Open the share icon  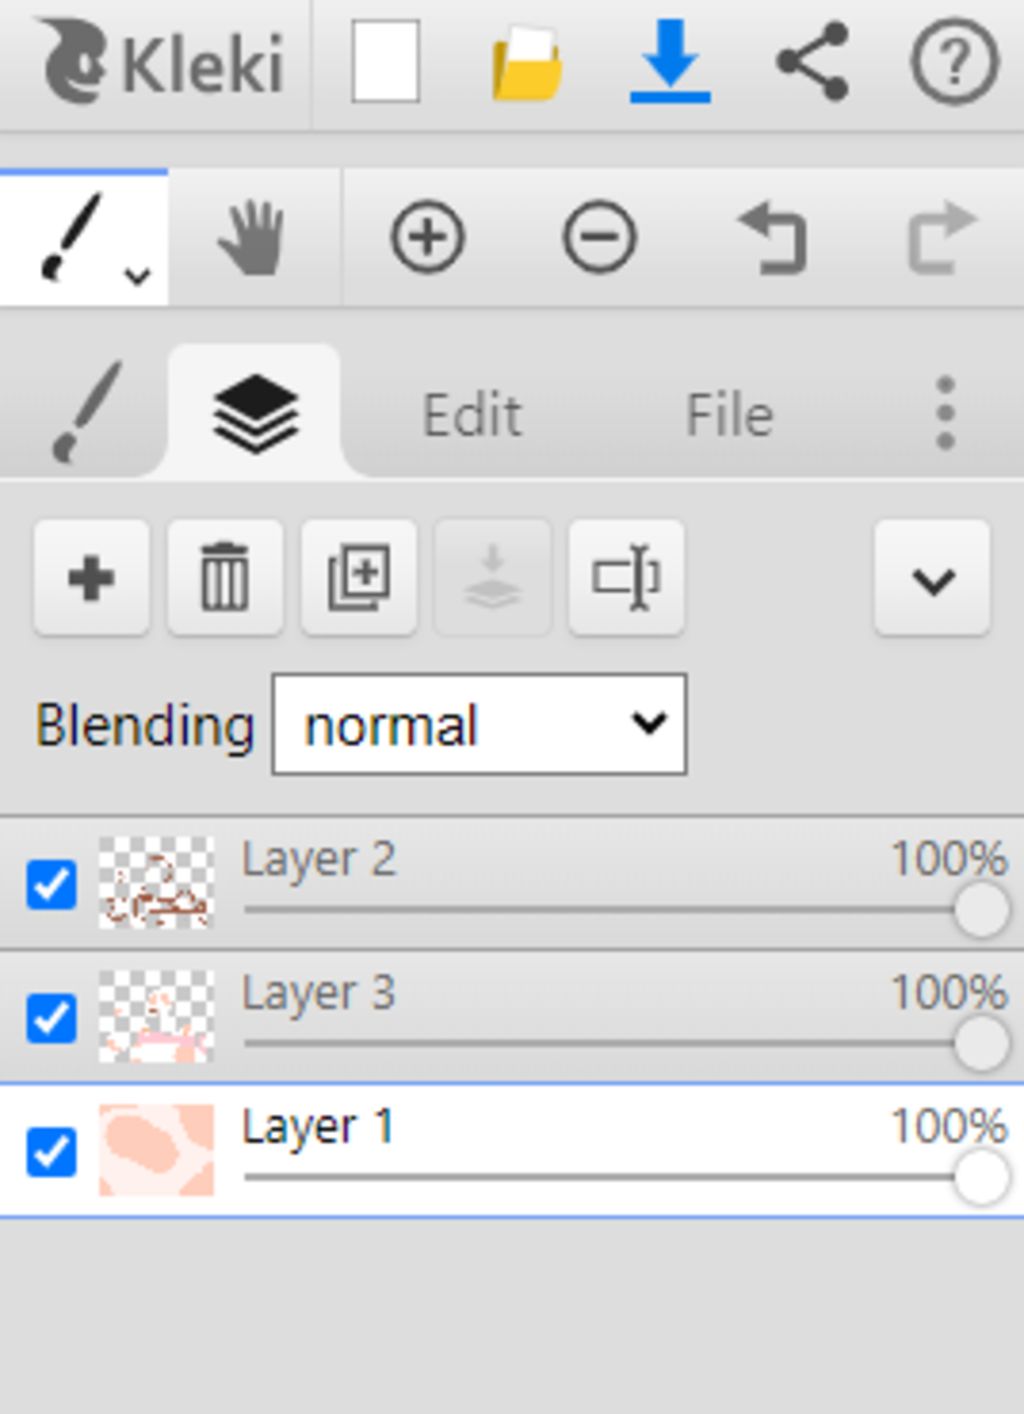pyautogui.click(x=812, y=62)
